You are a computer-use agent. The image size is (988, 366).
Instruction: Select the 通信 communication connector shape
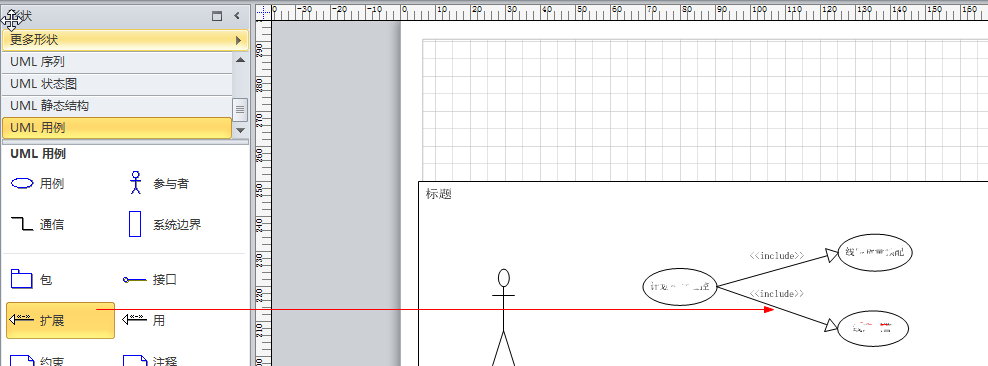pos(38,224)
